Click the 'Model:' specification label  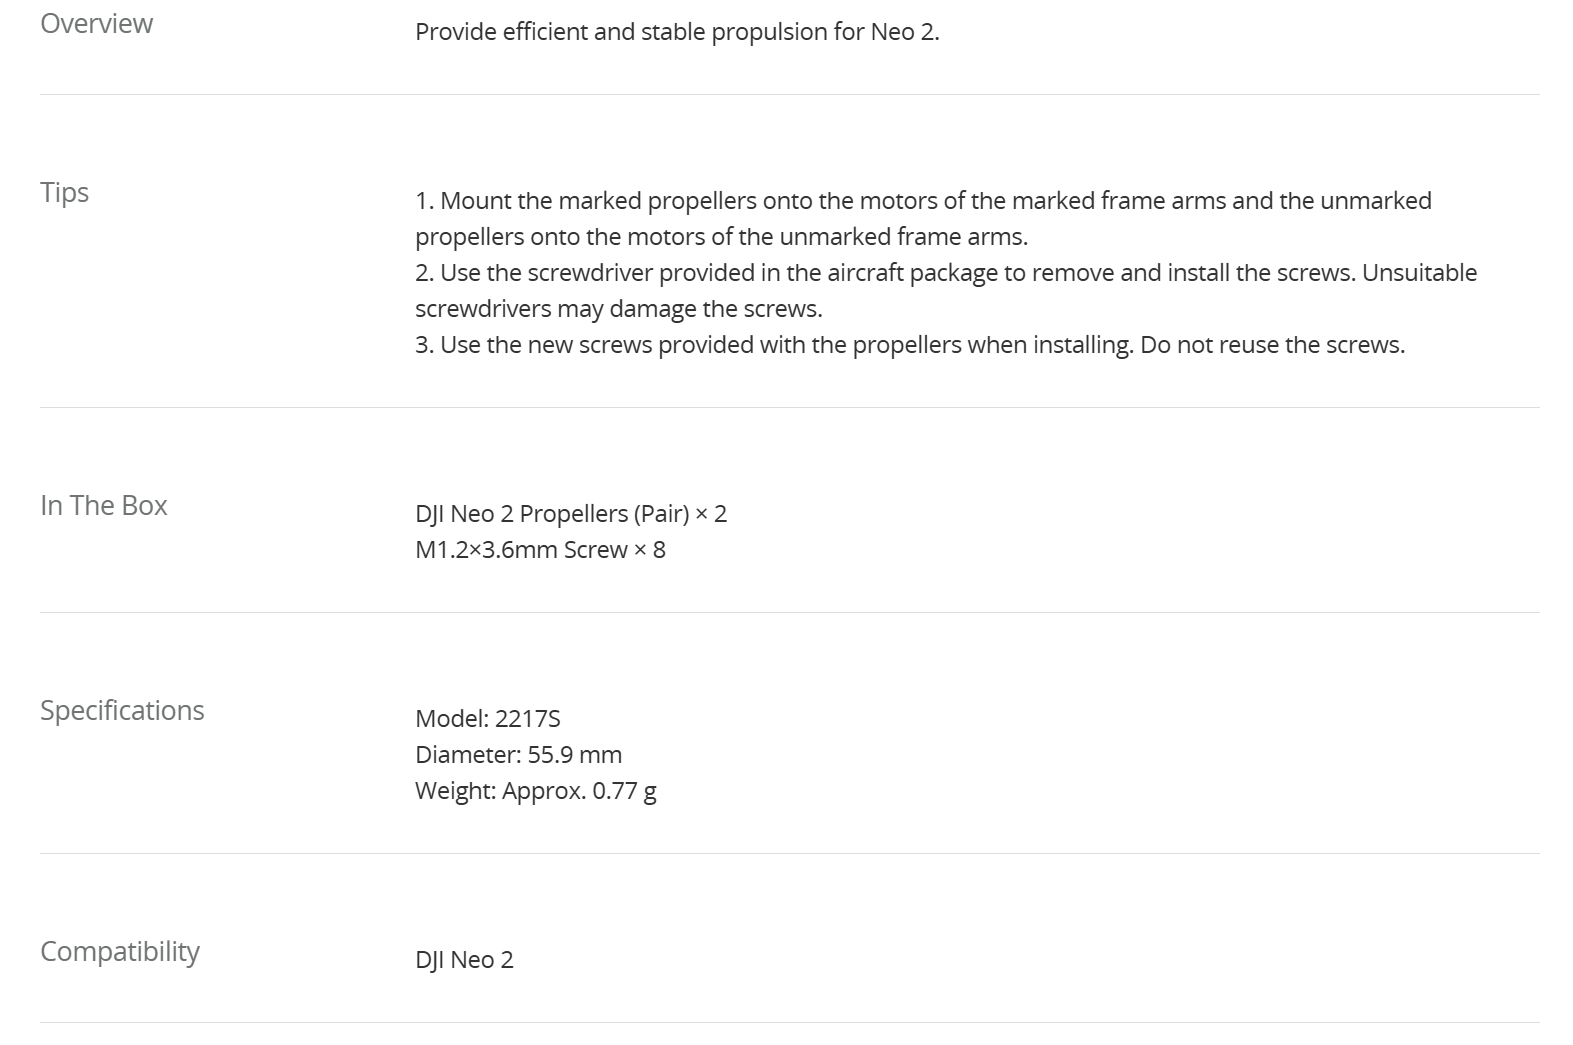(x=451, y=719)
